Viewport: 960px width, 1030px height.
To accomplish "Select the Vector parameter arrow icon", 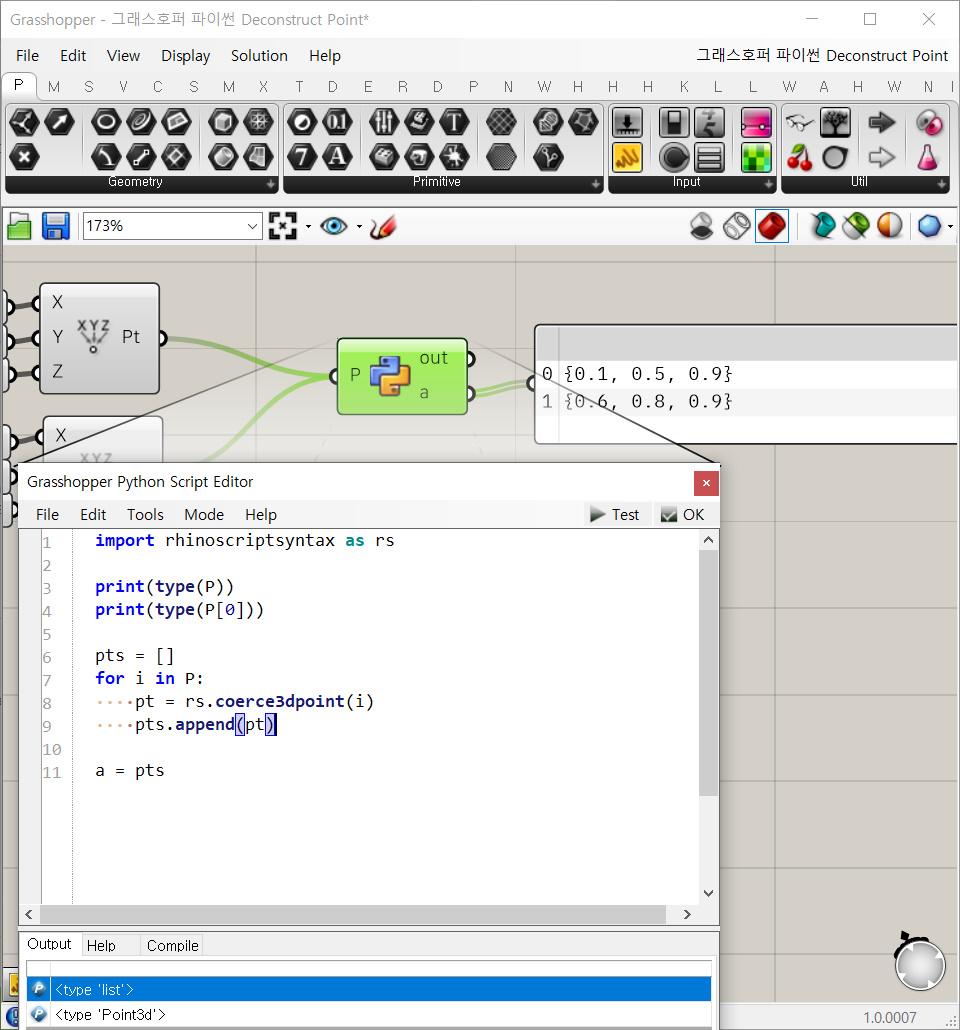I will tap(59, 122).
